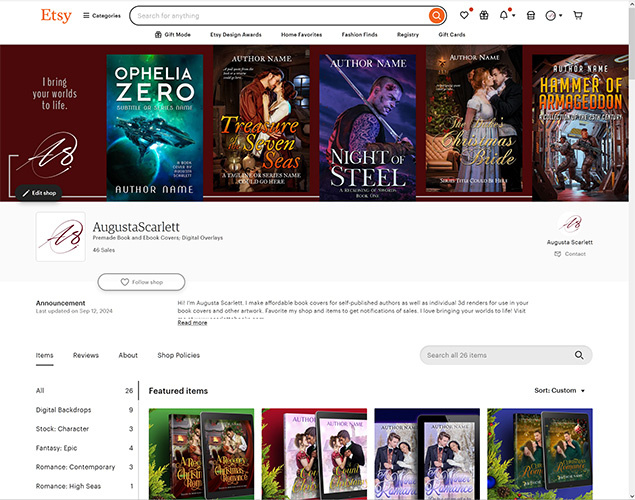Open the shopping cart

(x=578, y=16)
